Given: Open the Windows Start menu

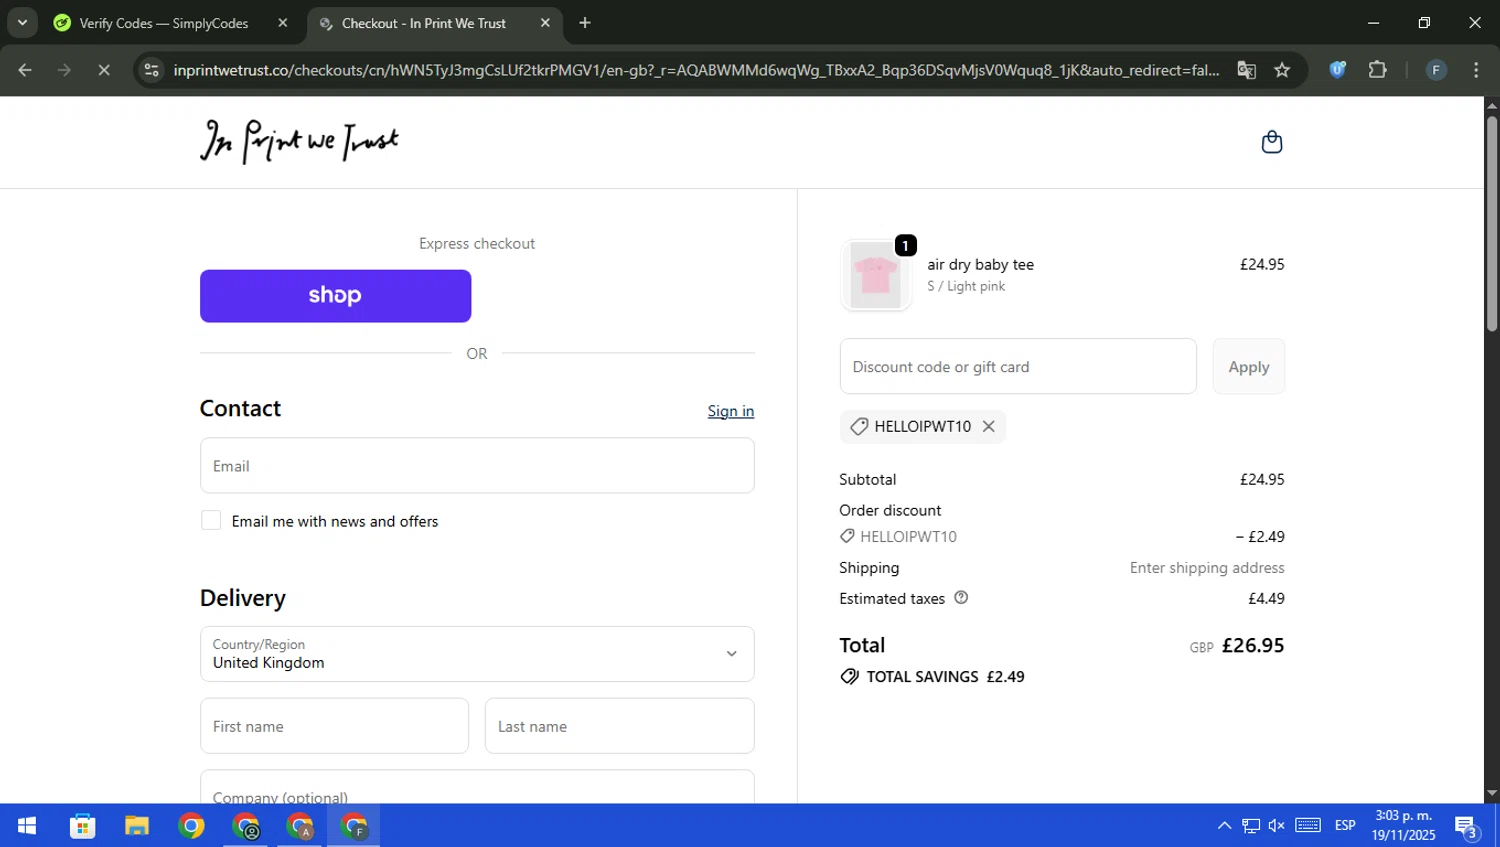Looking at the screenshot, I should 27,826.
